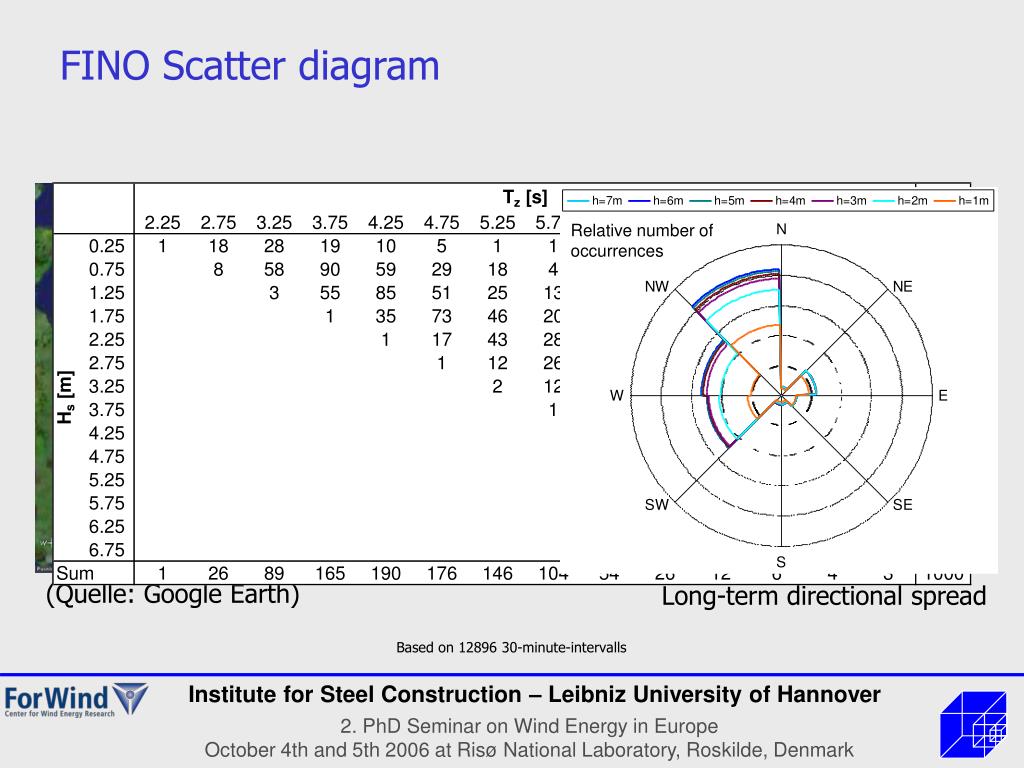The image size is (1024, 768).
Task: Click the S compass label
Action: 781,562
